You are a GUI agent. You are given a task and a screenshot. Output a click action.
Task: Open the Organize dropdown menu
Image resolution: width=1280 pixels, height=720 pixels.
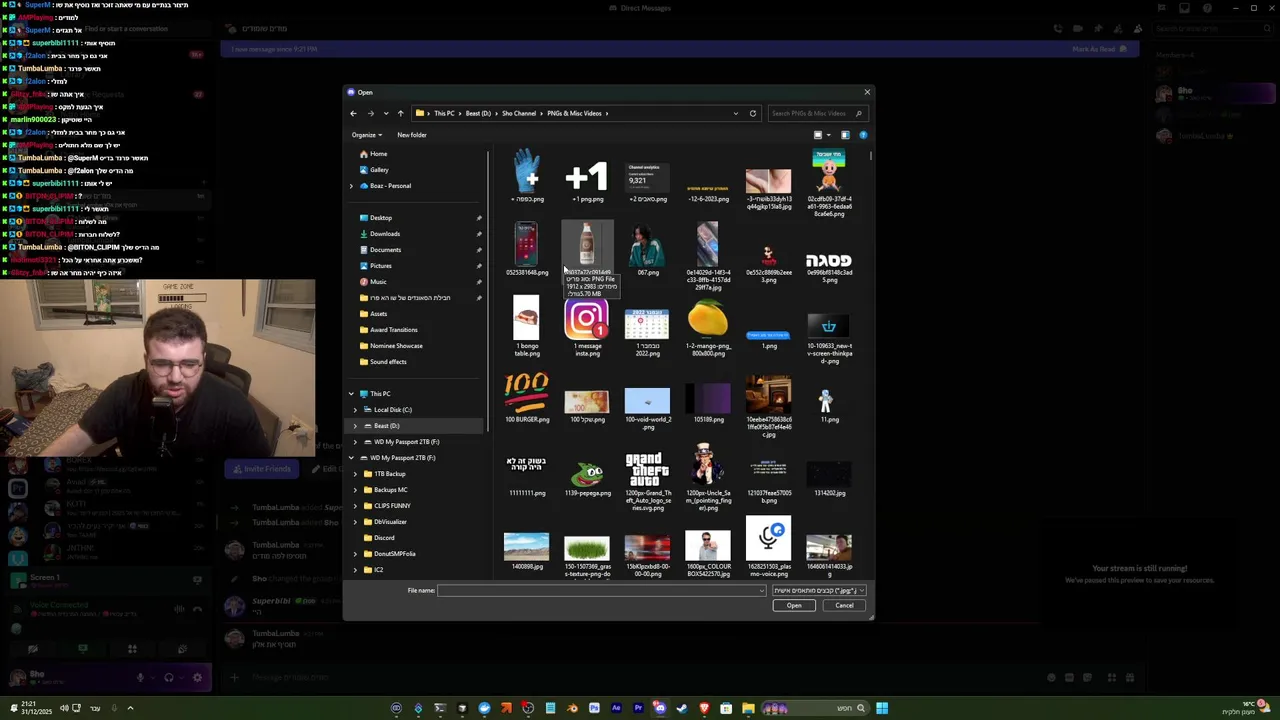click(366, 135)
